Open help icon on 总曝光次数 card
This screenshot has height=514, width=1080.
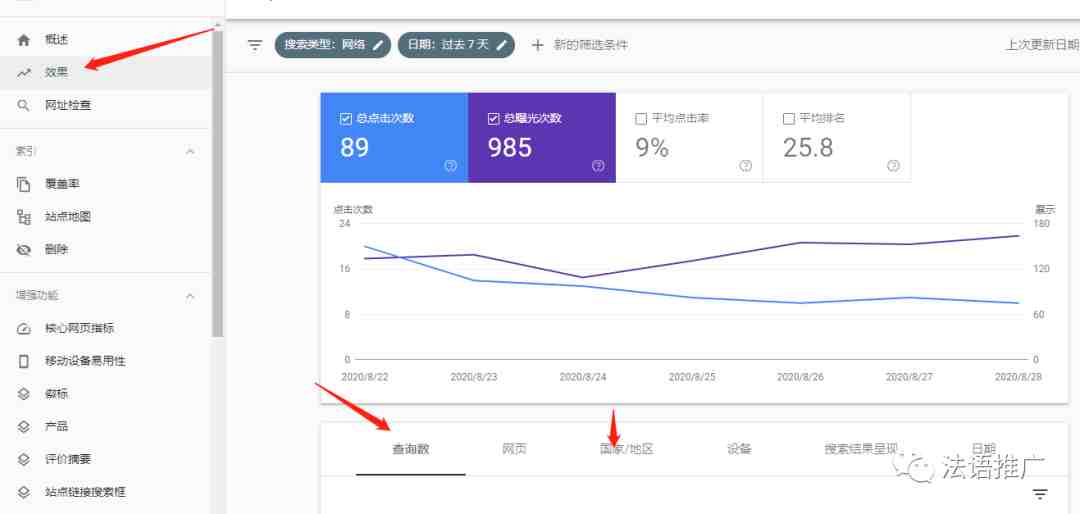click(x=598, y=166)
